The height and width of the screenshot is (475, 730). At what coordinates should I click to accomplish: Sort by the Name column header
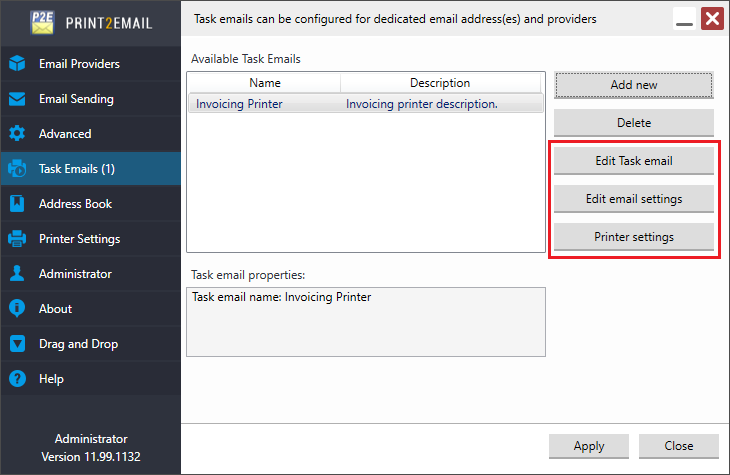[264, 83]
